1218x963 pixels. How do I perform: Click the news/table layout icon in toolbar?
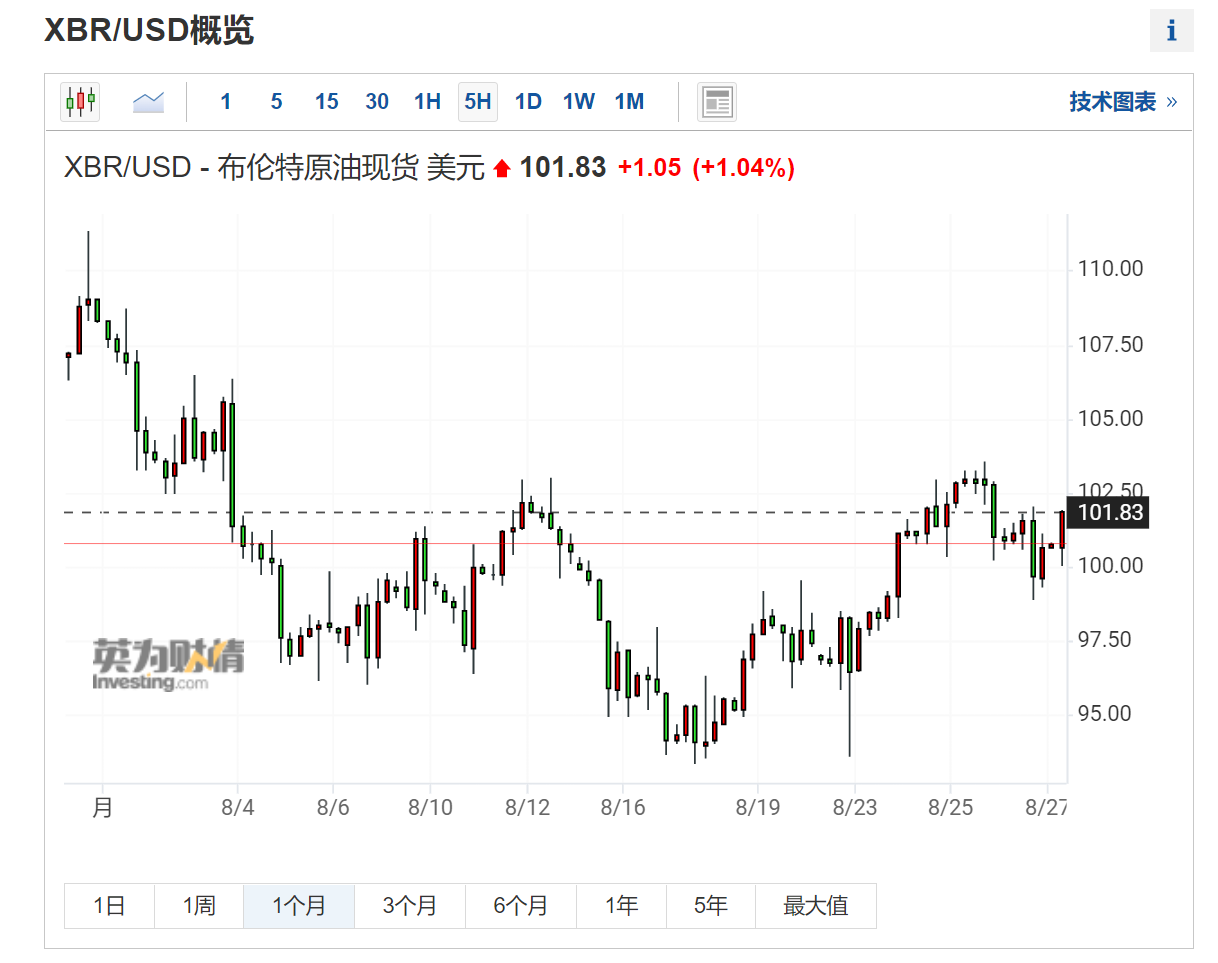(717, 101)
